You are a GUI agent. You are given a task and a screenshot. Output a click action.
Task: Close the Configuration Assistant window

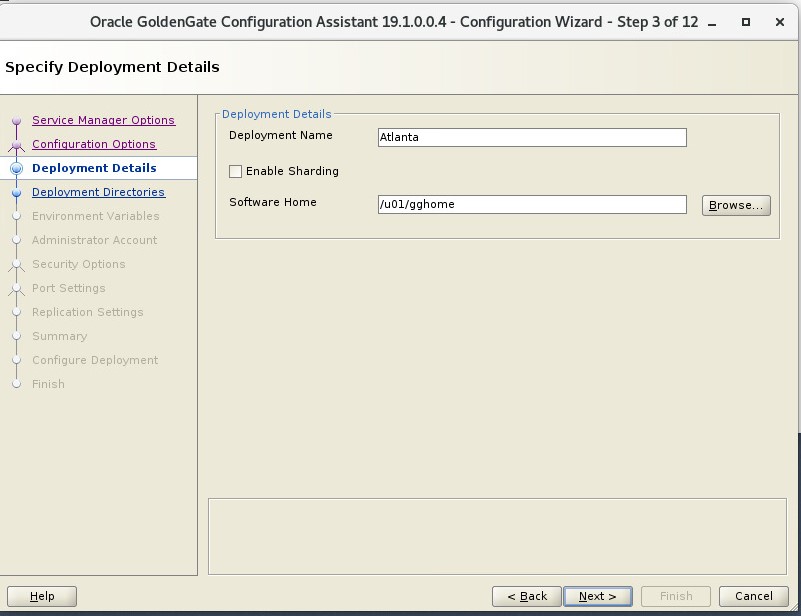(780, 22)
